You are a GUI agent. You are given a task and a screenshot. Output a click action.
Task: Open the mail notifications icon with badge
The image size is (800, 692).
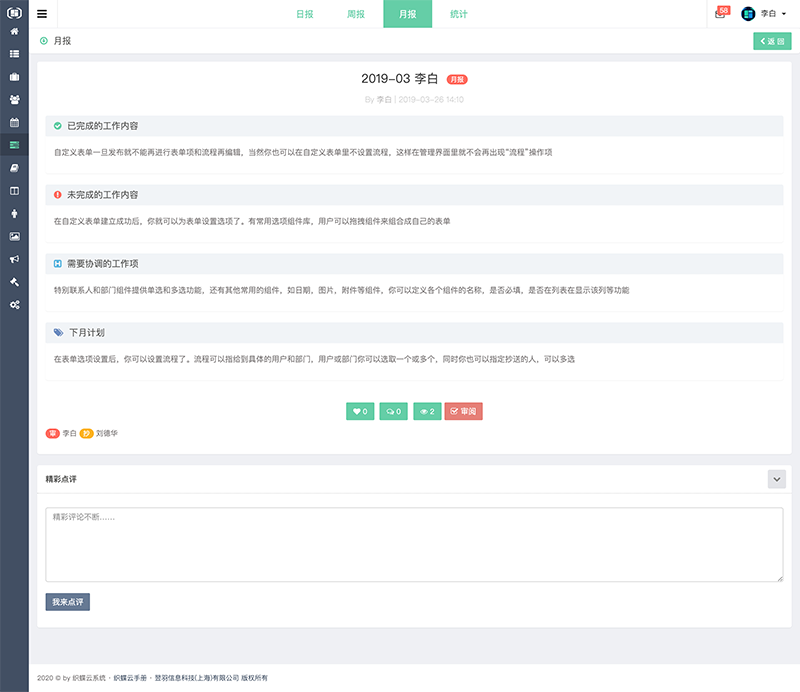721,14
